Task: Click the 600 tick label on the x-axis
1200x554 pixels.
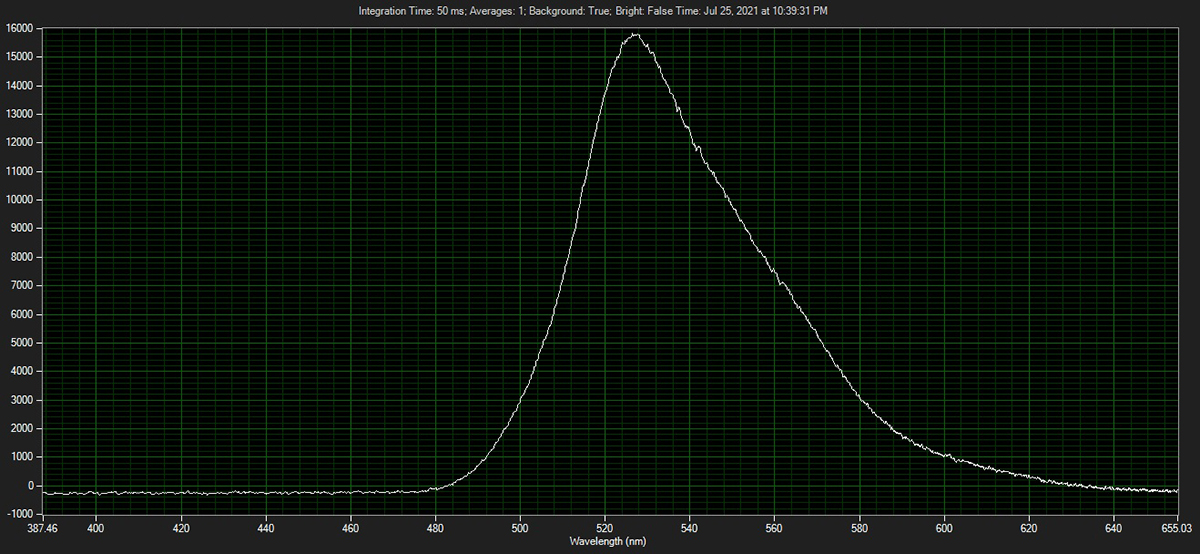Action: click(x=944, y=526)
